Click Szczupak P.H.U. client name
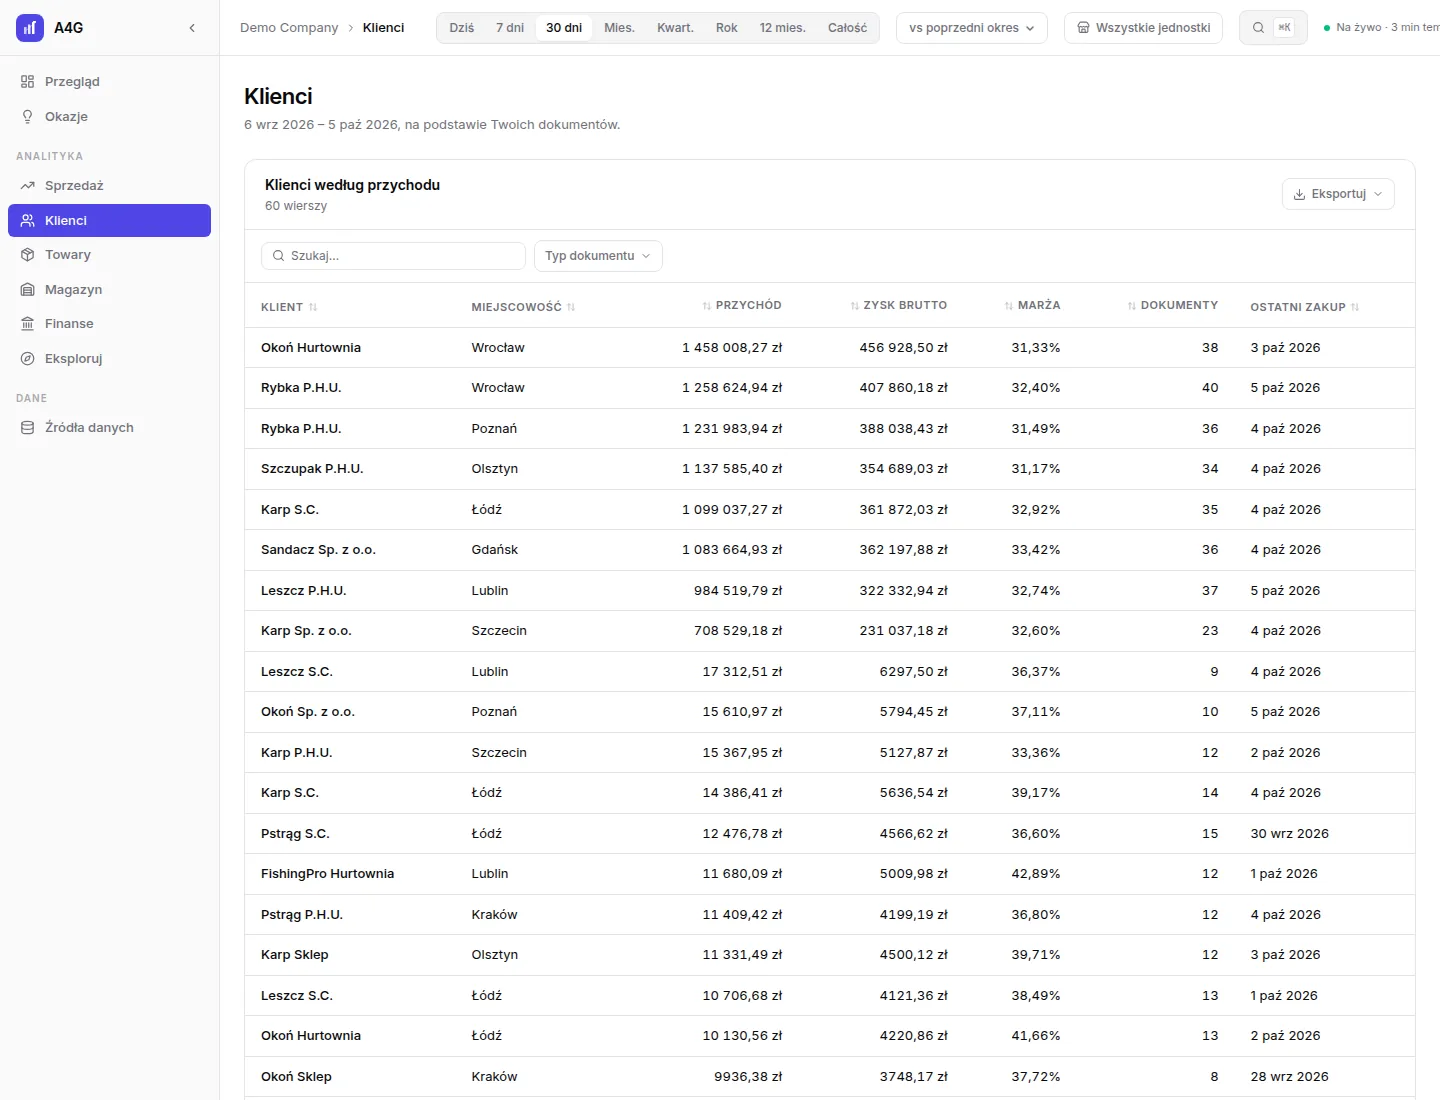1440x1100 pixels. pyautogui.click(x=312, y=469)
